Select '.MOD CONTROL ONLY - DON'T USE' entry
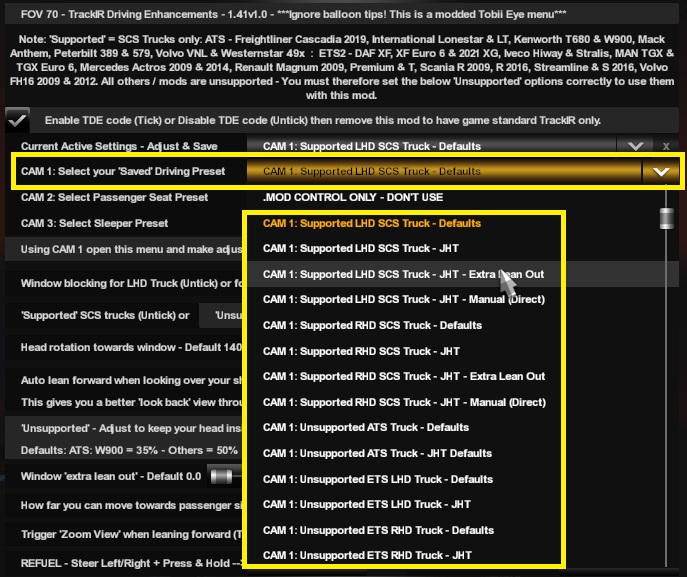This screenshot has height=577, width=687. click(353, 197)
